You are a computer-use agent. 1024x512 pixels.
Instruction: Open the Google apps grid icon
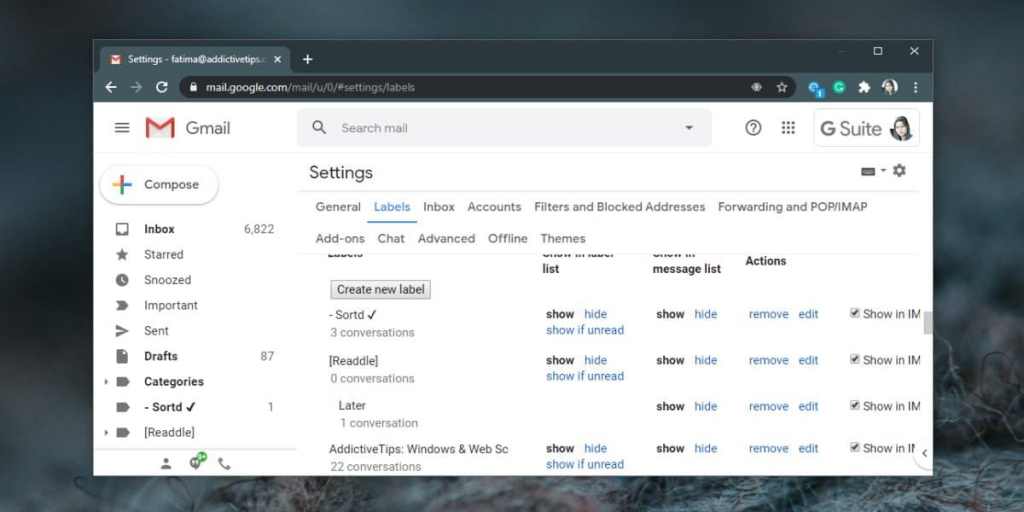[788, 128]
